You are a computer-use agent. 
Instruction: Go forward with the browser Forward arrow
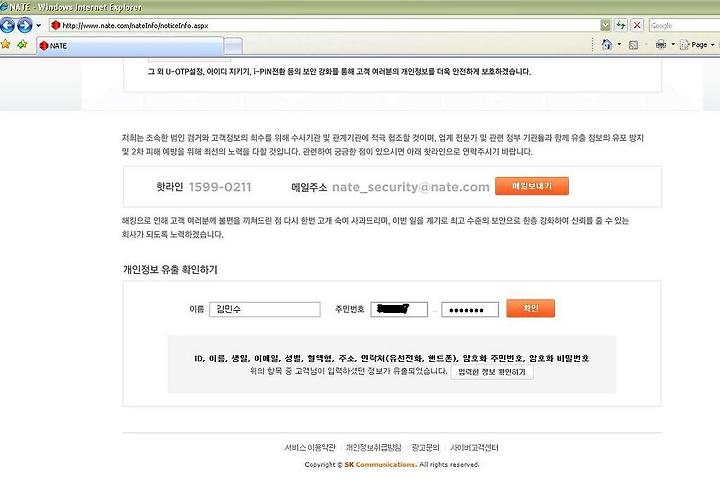(x=24, y=25)
